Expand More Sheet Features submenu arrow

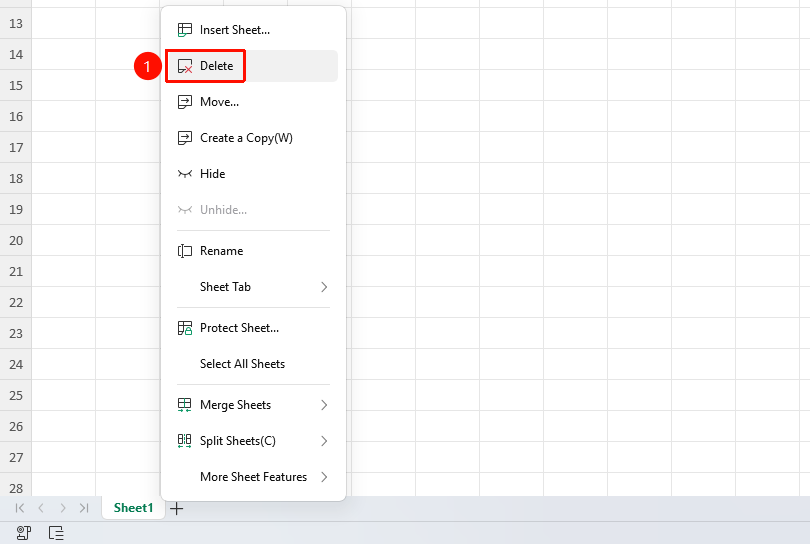click(324, 477)
